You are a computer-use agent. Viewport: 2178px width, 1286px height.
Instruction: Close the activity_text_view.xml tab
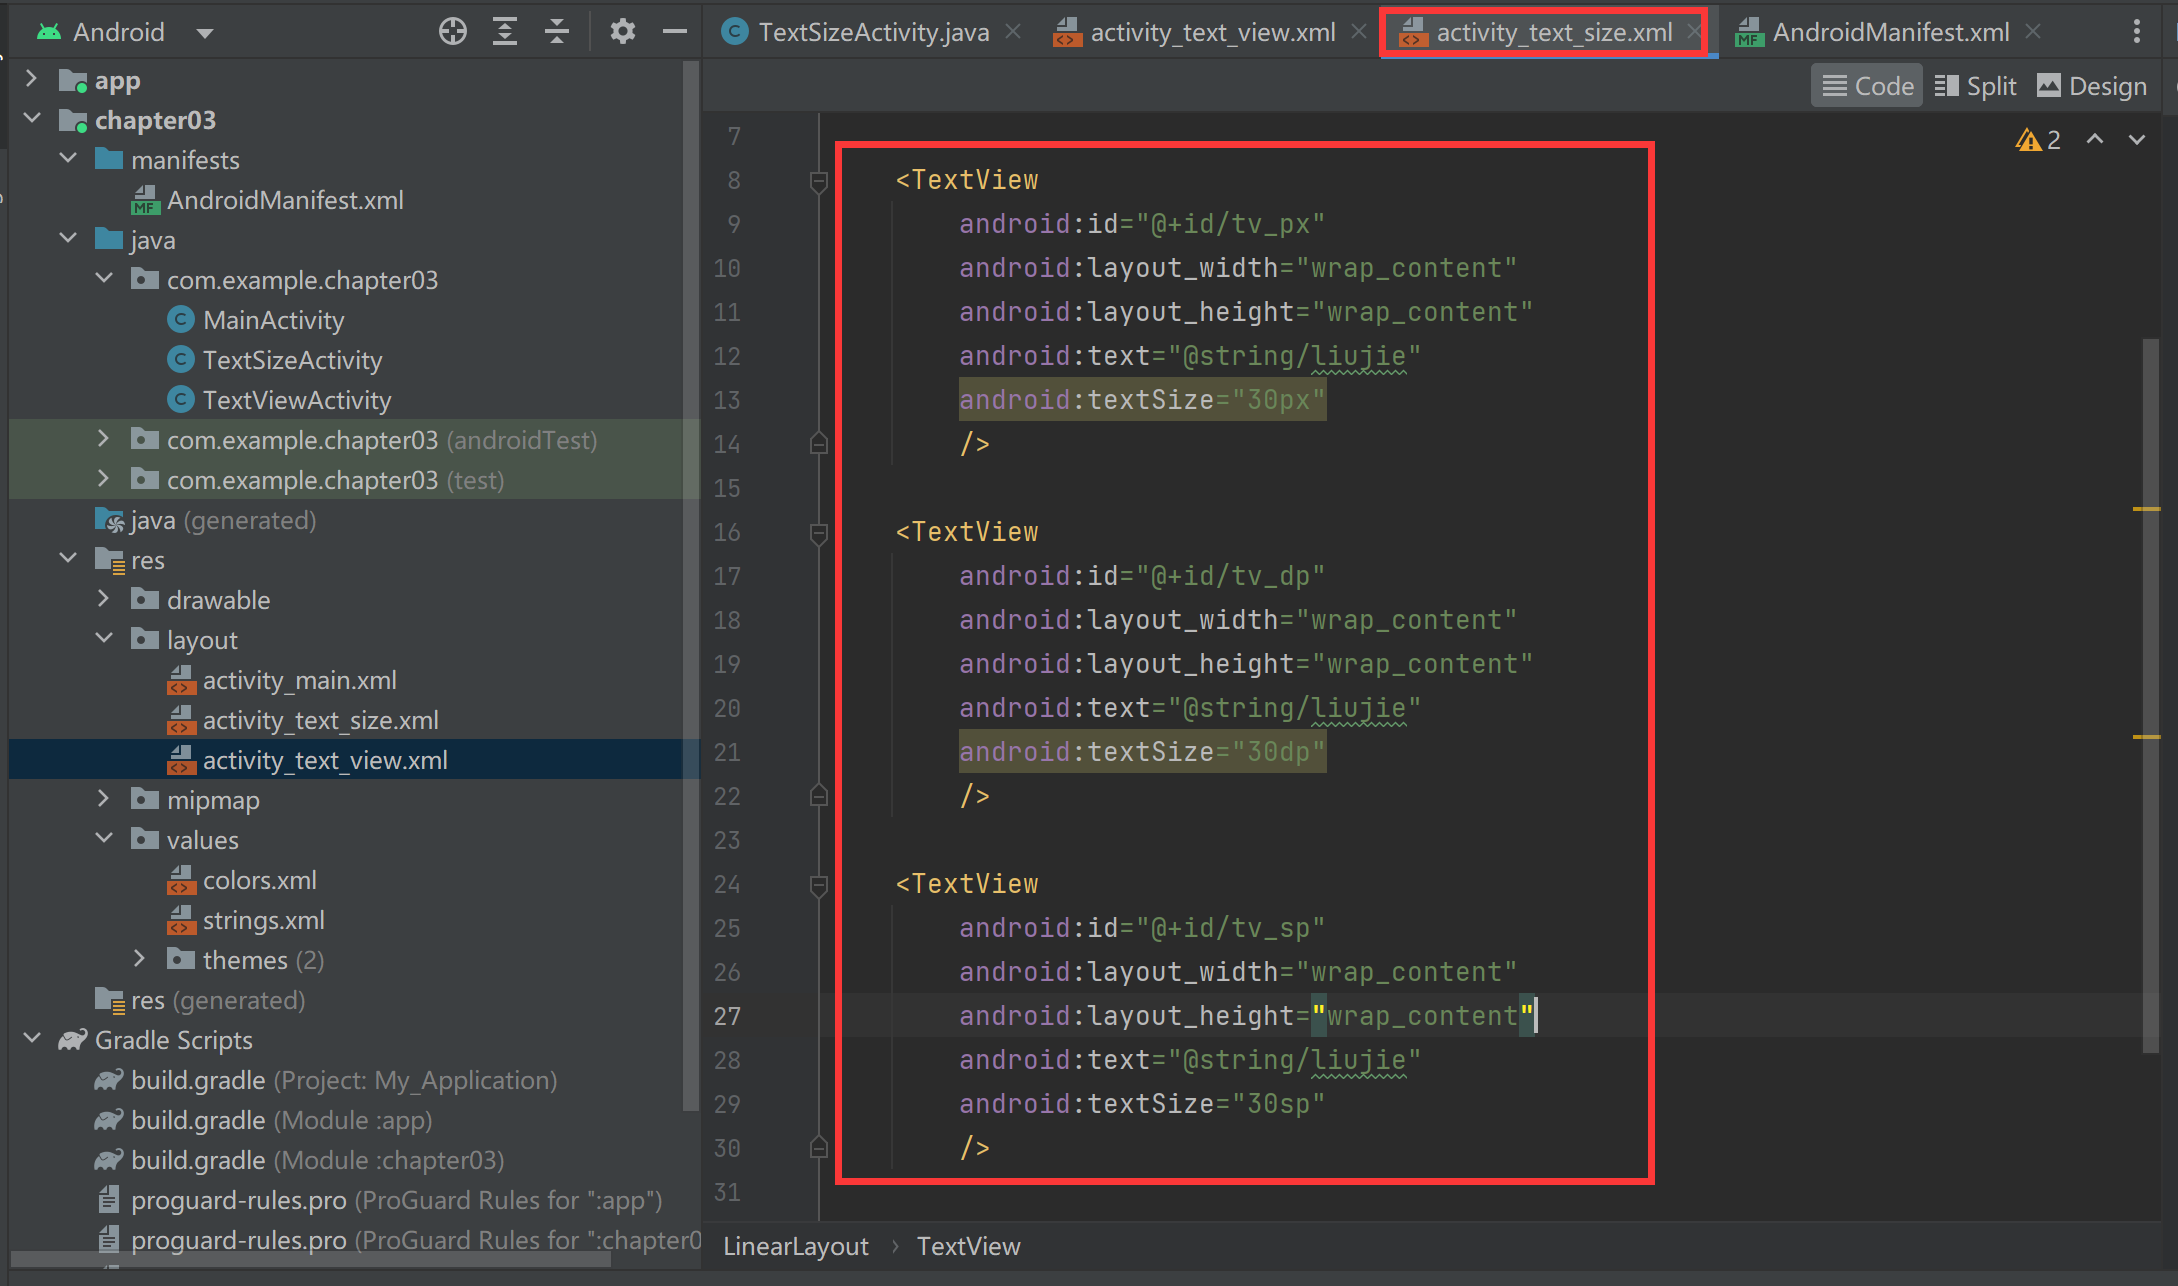[1359, 32]
